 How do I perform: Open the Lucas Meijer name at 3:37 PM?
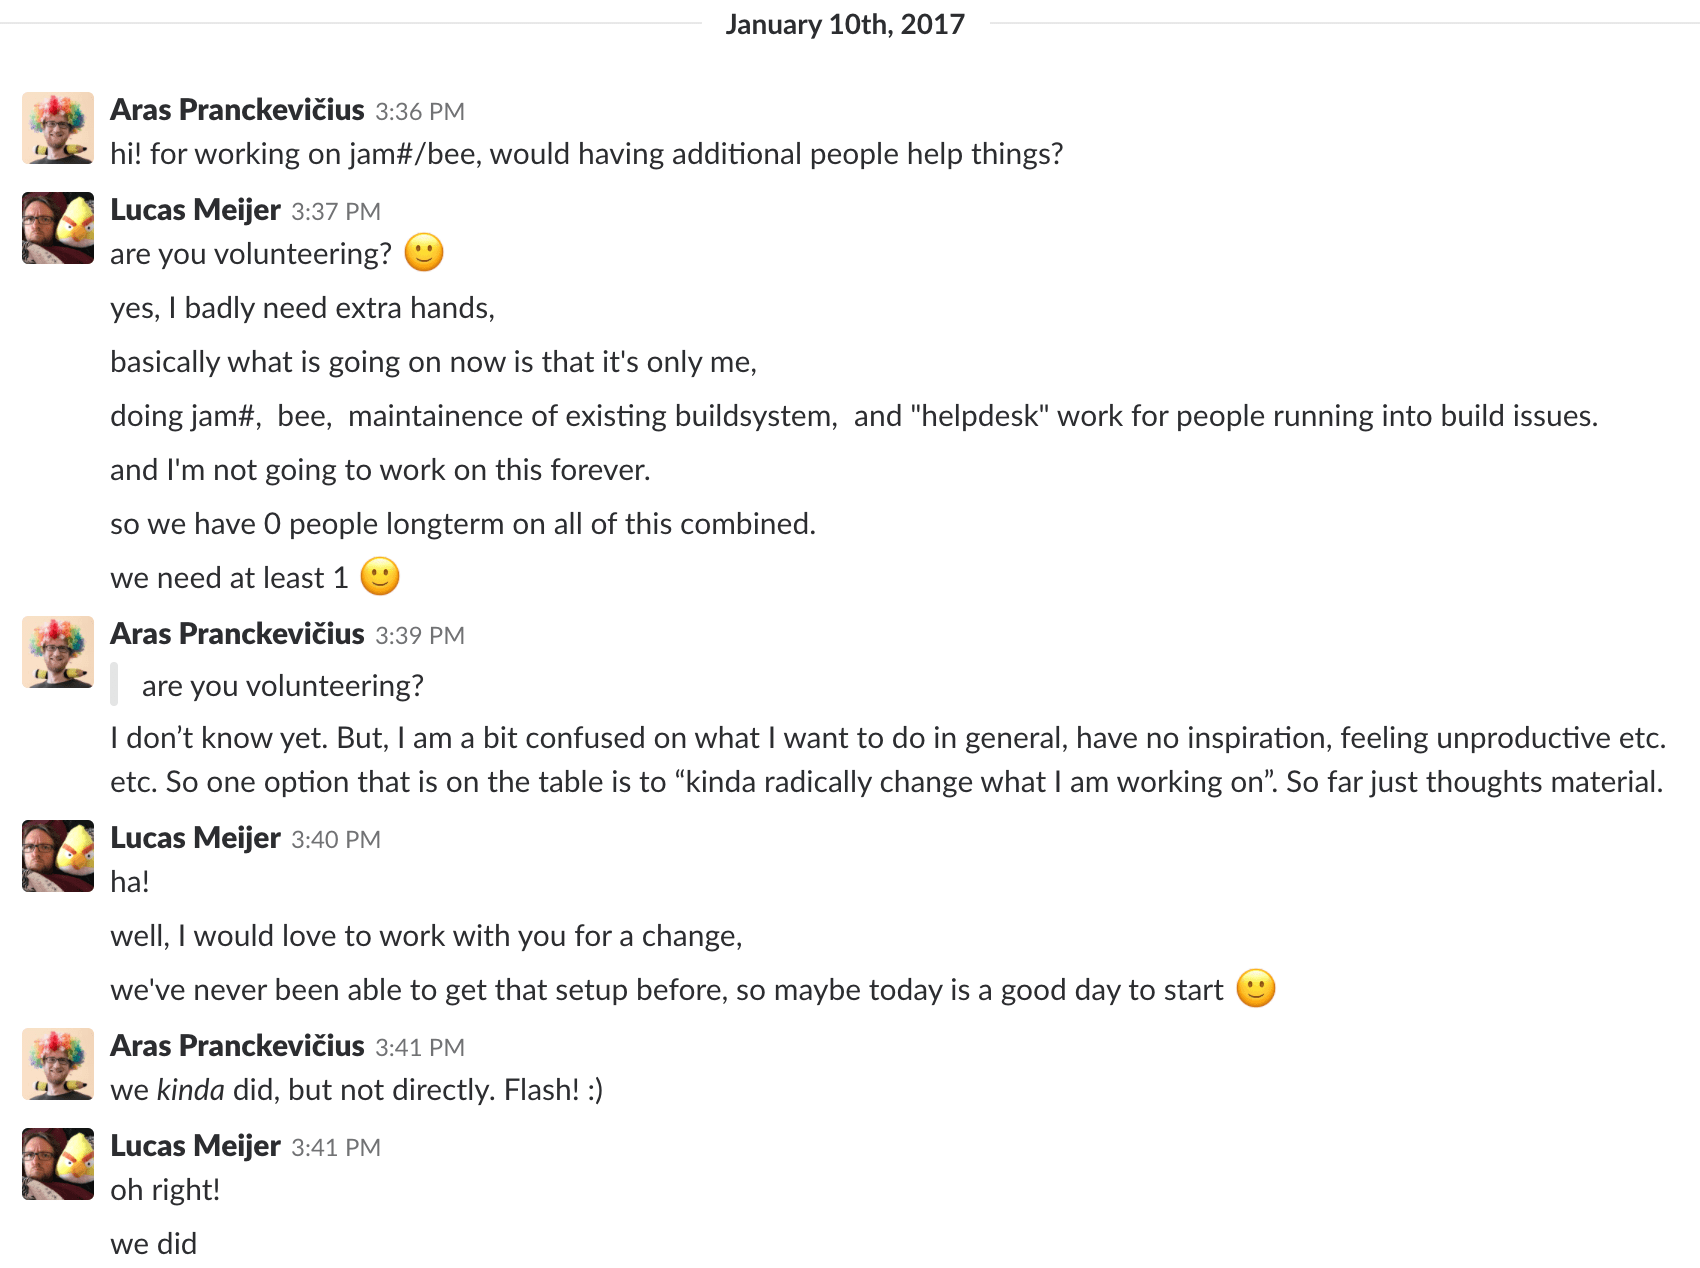click(195, 210)
